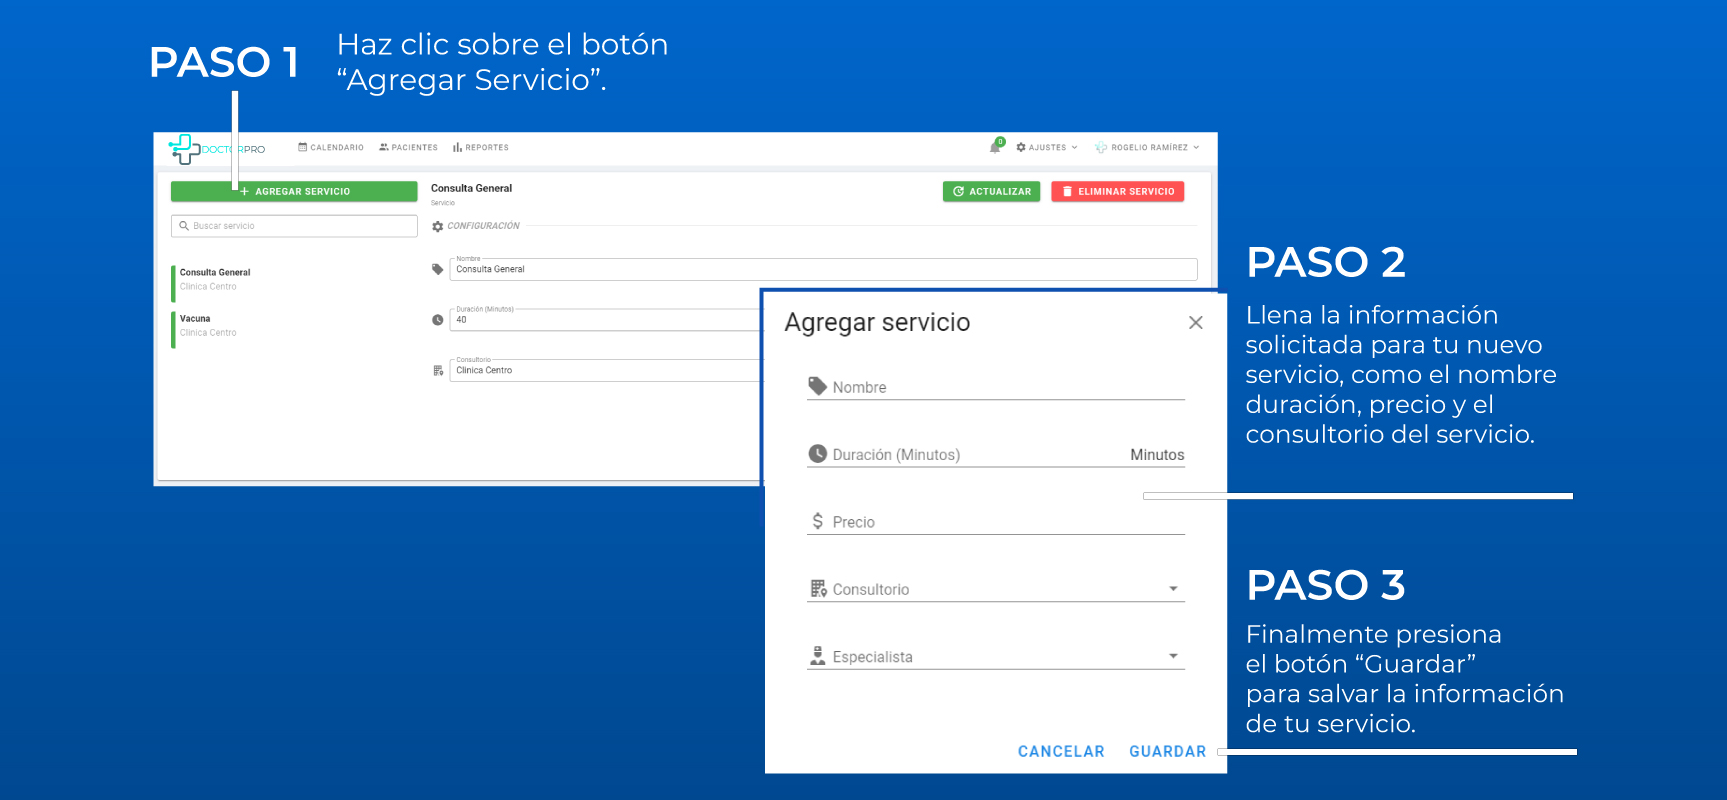Open the Reportes menu item
Screen dimensions: 1727x800
481,147
